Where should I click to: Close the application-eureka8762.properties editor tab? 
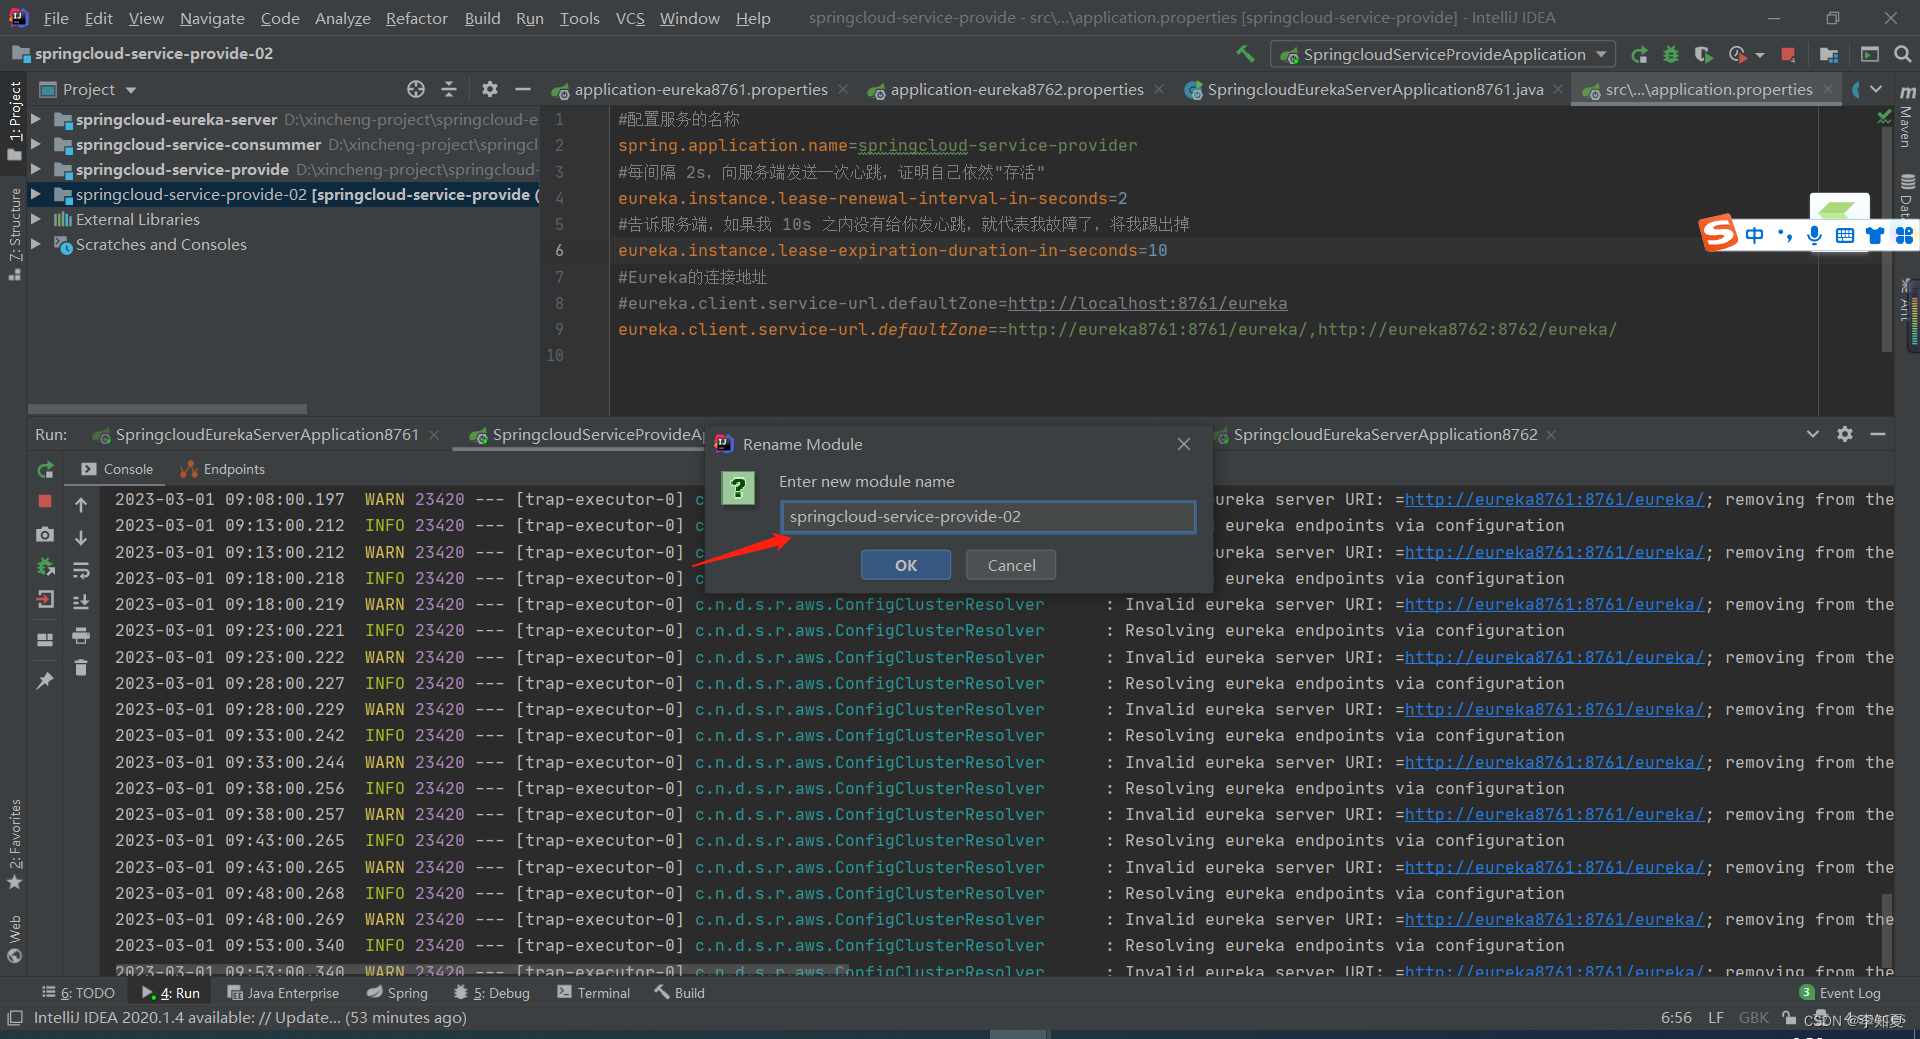(1159, 90)
